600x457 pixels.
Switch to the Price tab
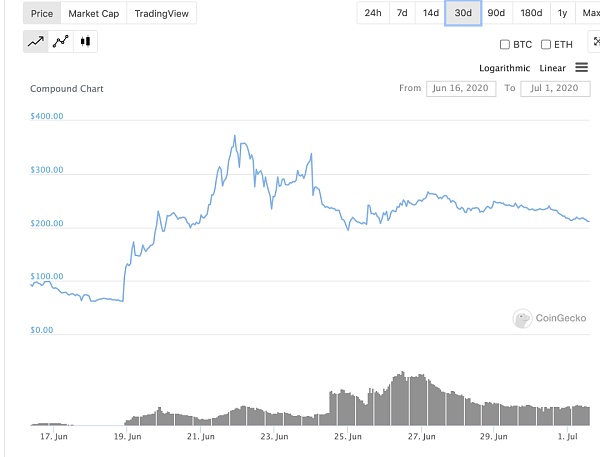click(42, 13)
